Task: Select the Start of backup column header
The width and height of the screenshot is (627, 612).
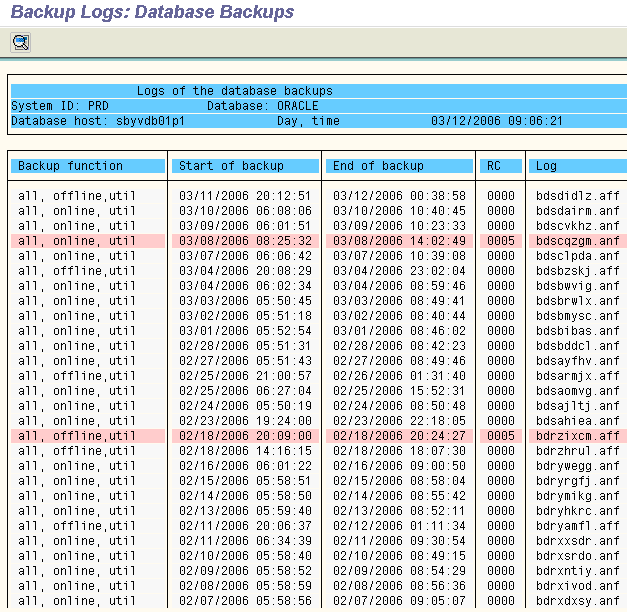Action: click(245, 166)
